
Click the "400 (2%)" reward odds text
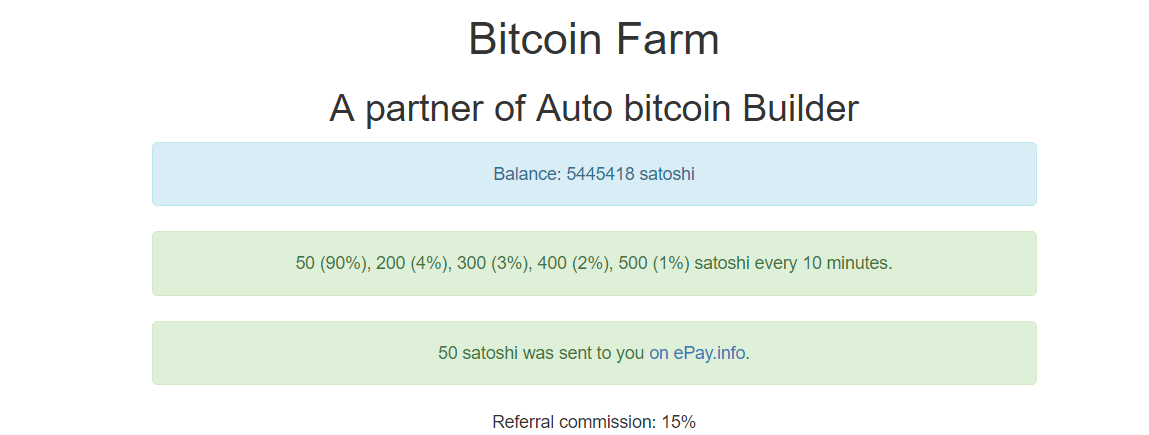(x=574, y=264)
